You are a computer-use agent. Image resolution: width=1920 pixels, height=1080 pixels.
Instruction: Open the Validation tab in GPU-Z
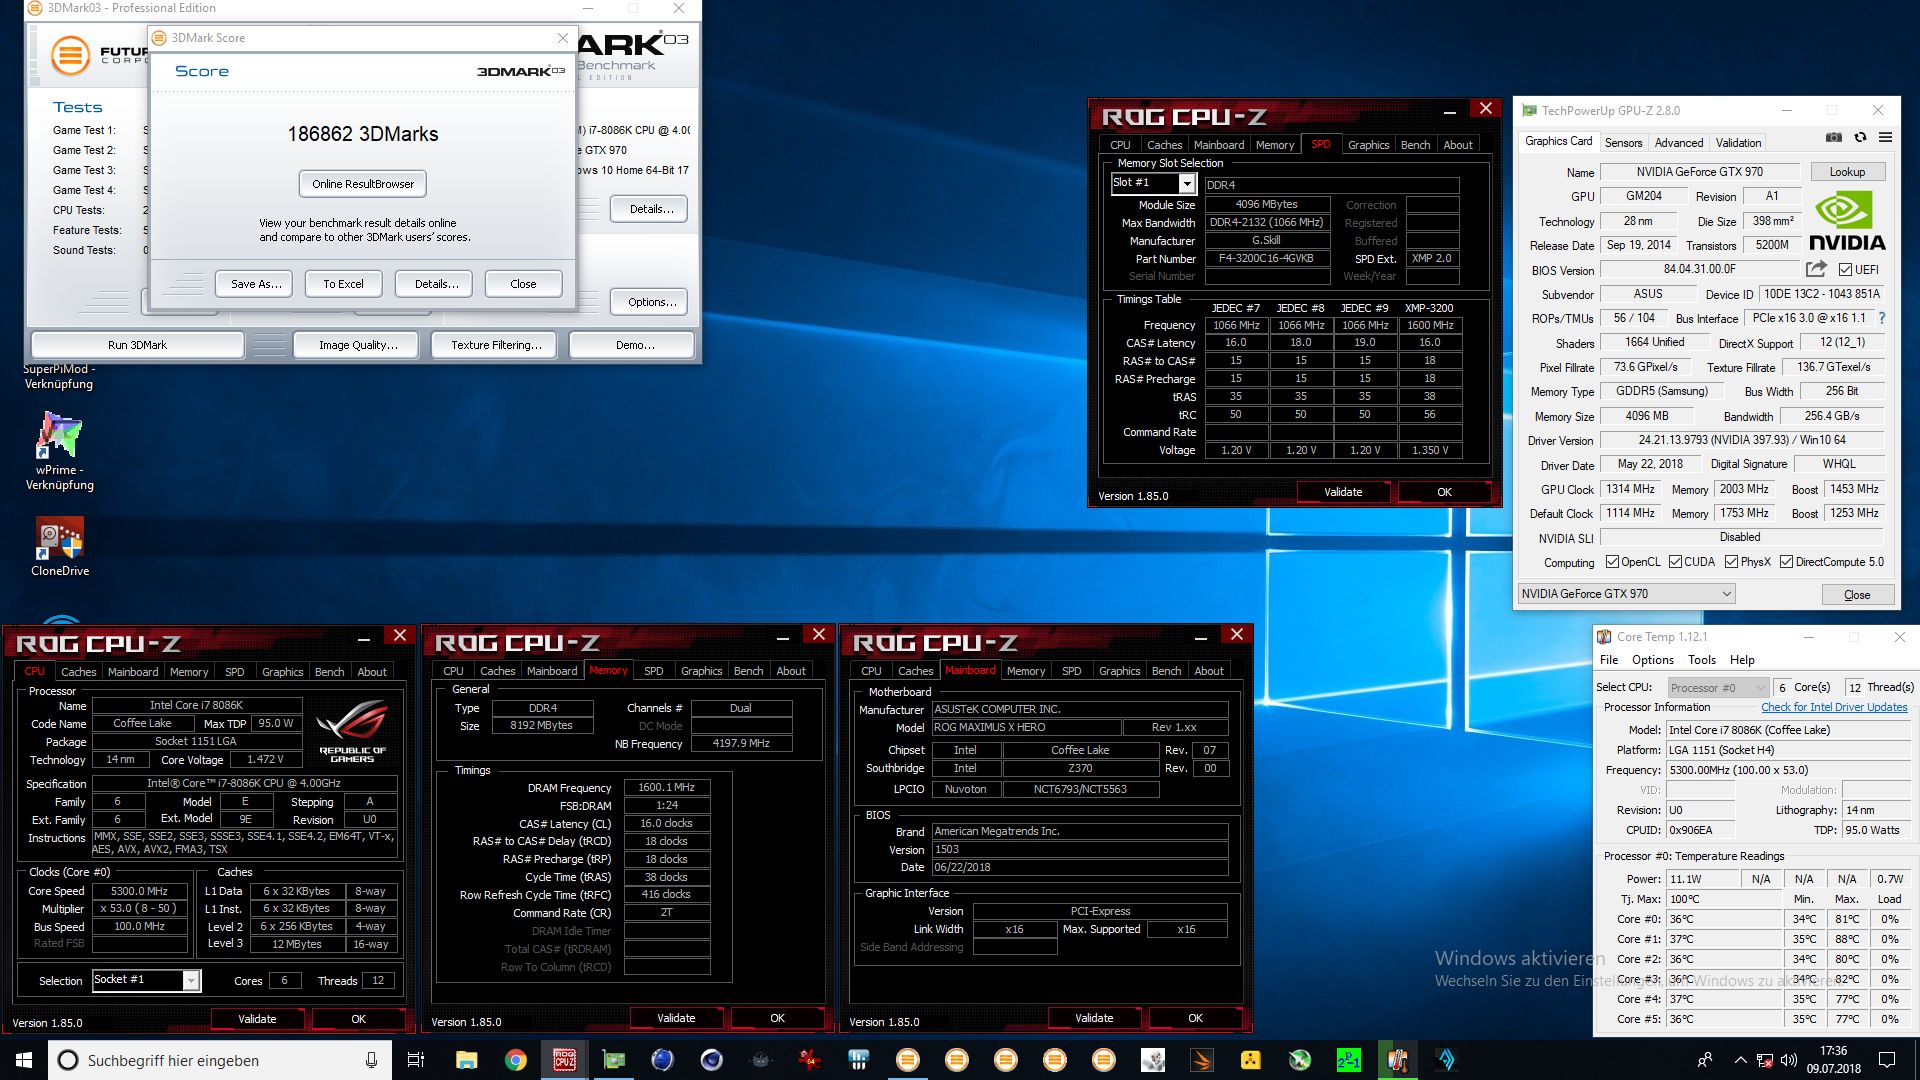1738,143
